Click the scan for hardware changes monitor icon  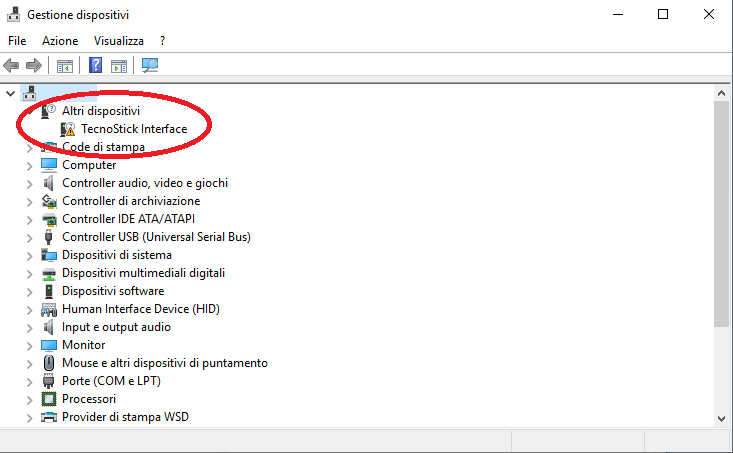[150, 65]
